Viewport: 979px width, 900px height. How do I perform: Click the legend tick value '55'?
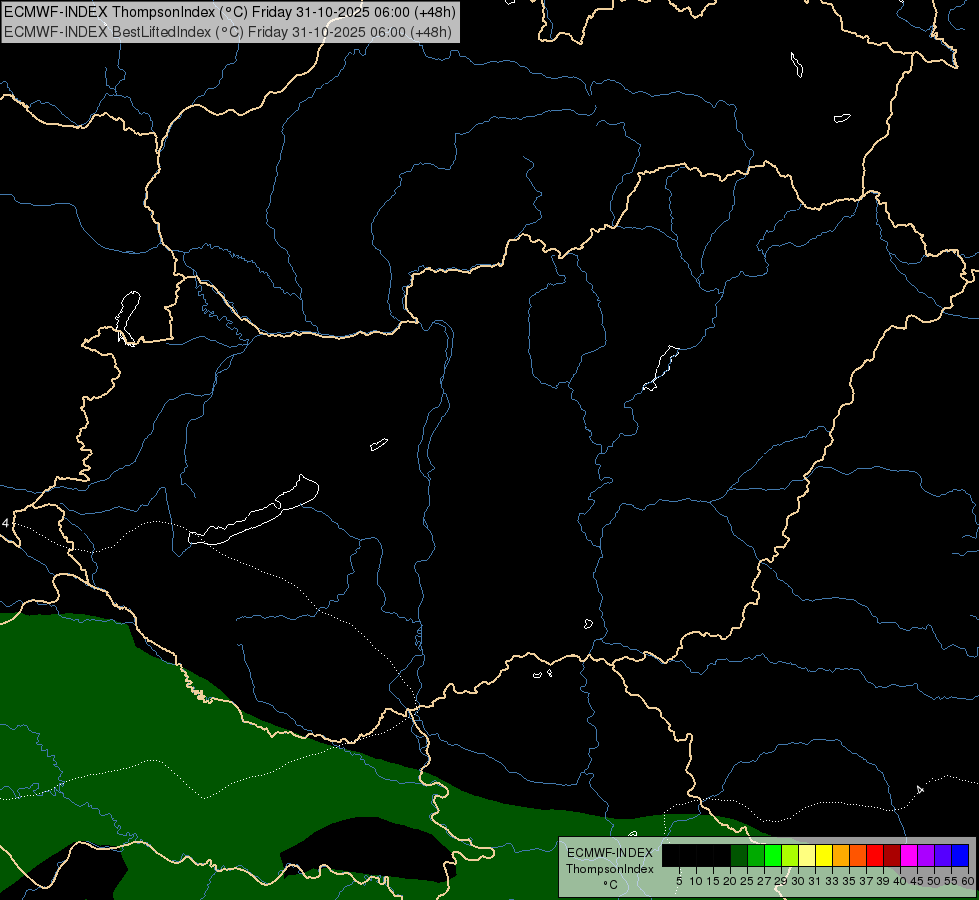[951, 881]
